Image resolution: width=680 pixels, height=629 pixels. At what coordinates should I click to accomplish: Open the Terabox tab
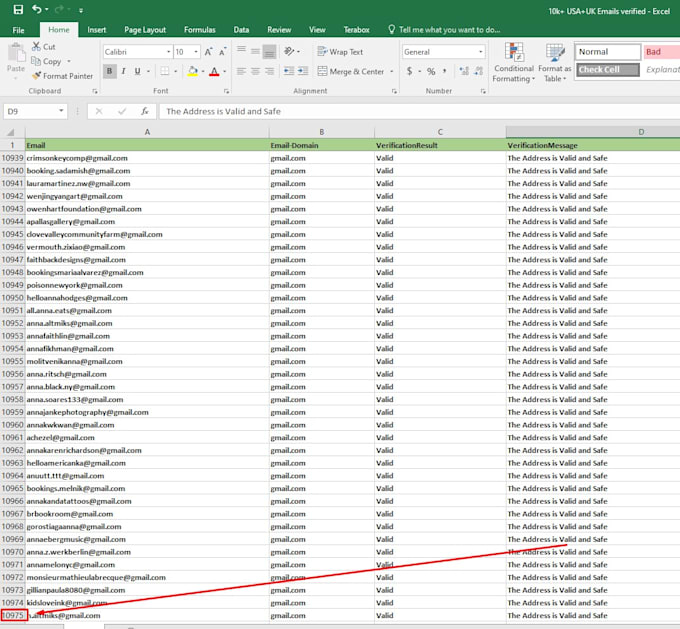pyautogui.click(x=356, y=29)
